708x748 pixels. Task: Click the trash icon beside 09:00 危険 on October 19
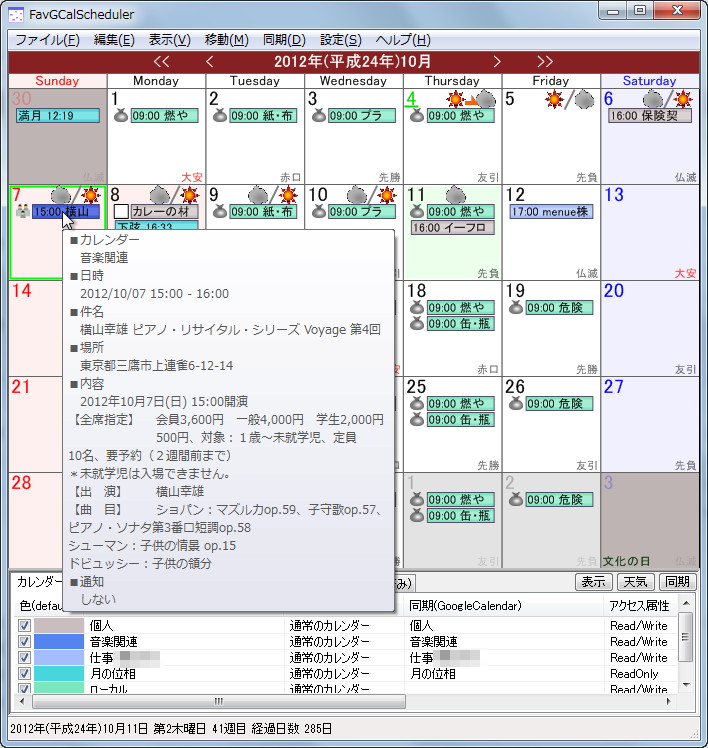[x=516, y=308]
